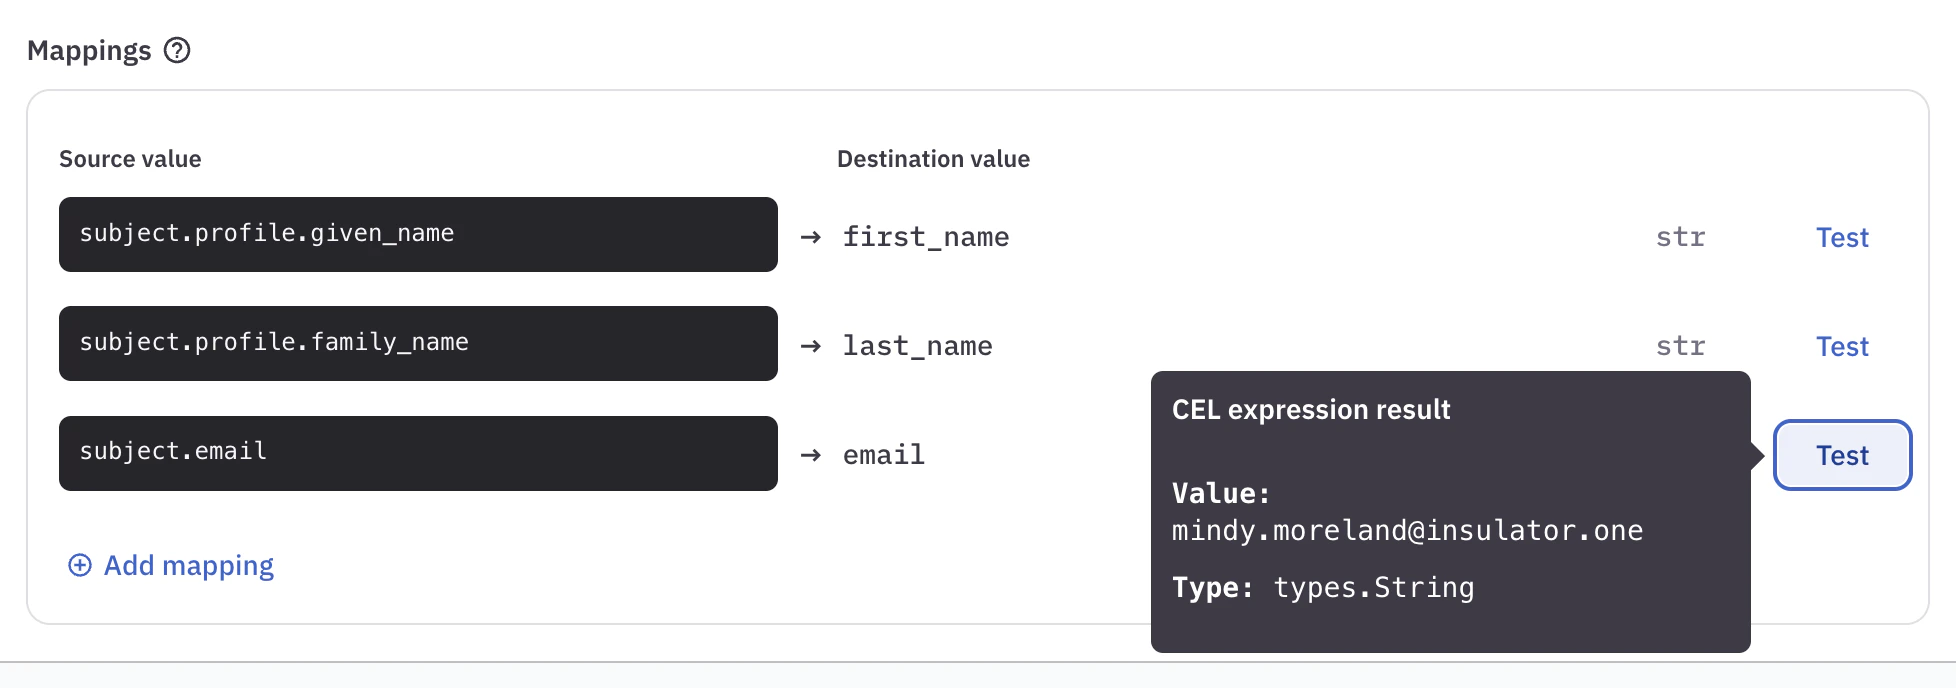Click the arrow between subject.email and email
The image size is (1956, 688).
pyautogui.click(x=809, y=454)
